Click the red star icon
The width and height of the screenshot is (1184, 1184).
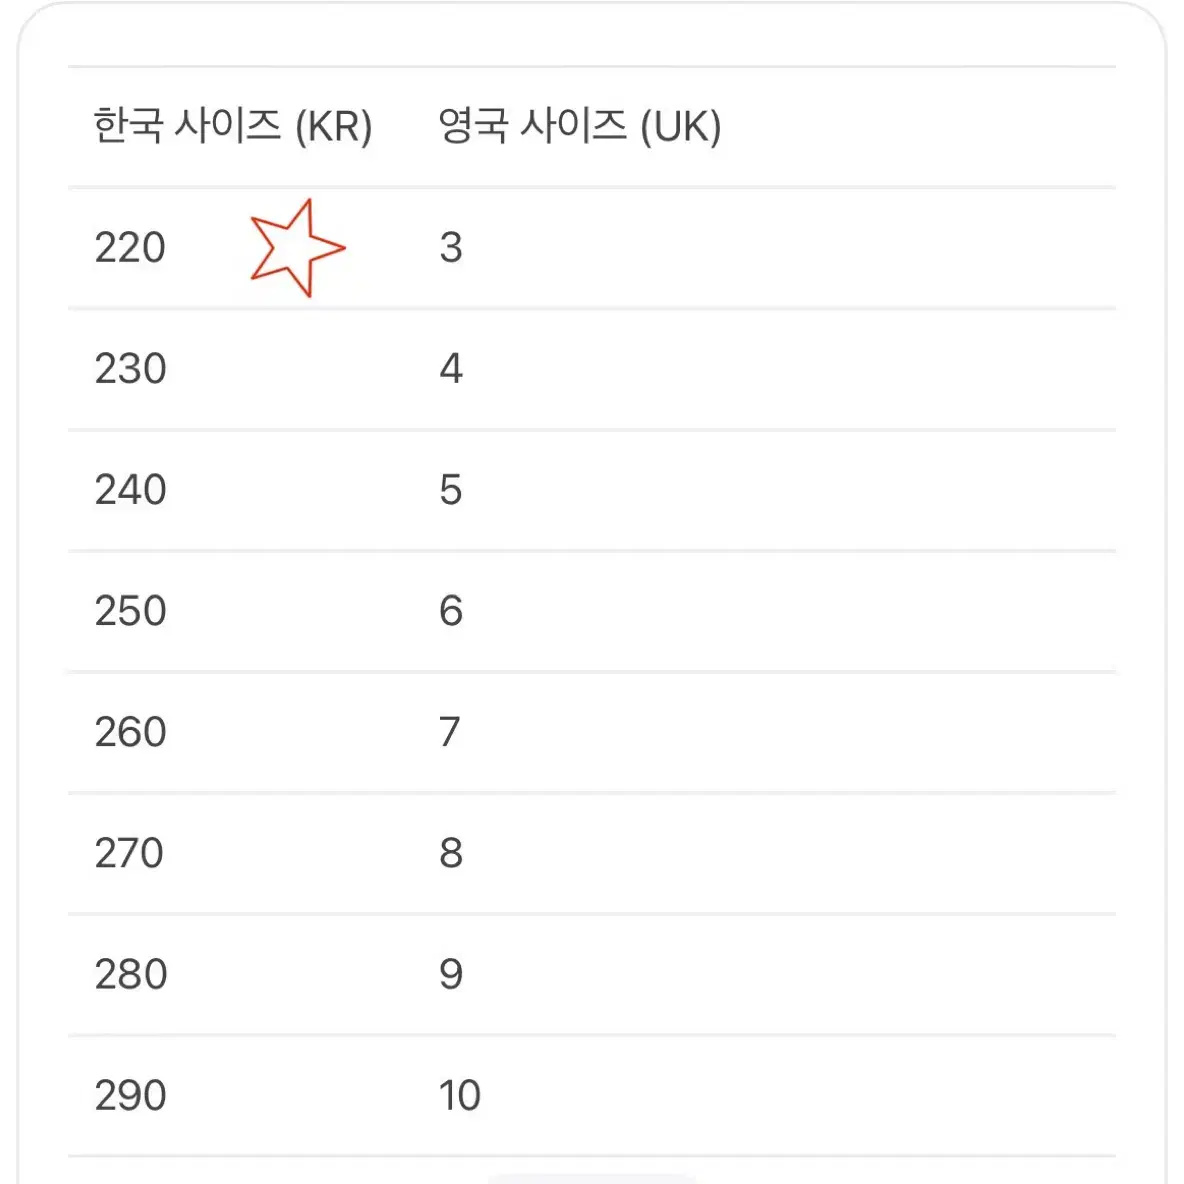pos(298,248)
